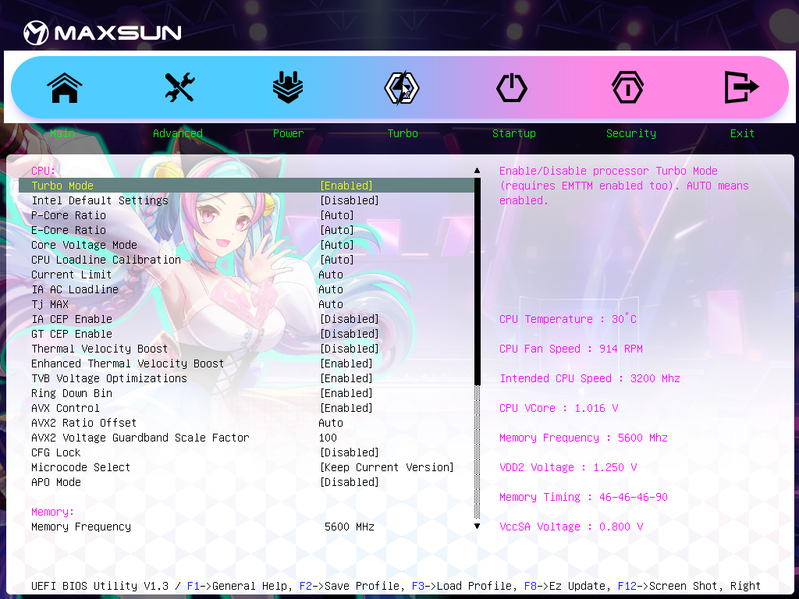Click Memory Frequency 5600 MHz value
Viewport: 799px width, 599px height.
[350, 527]
